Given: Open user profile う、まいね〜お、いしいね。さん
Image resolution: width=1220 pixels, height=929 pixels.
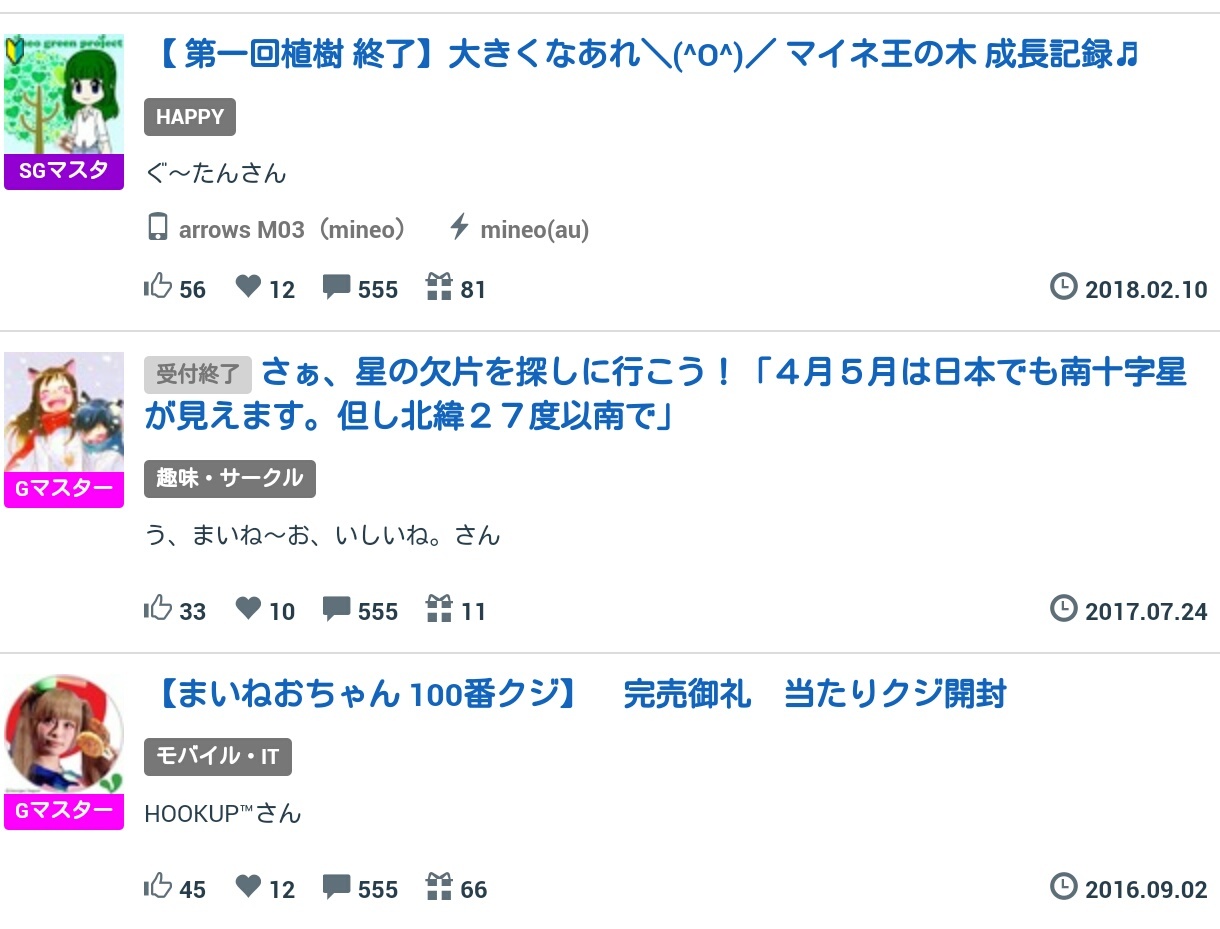Looking at the screenshot, I should [322, 535].
